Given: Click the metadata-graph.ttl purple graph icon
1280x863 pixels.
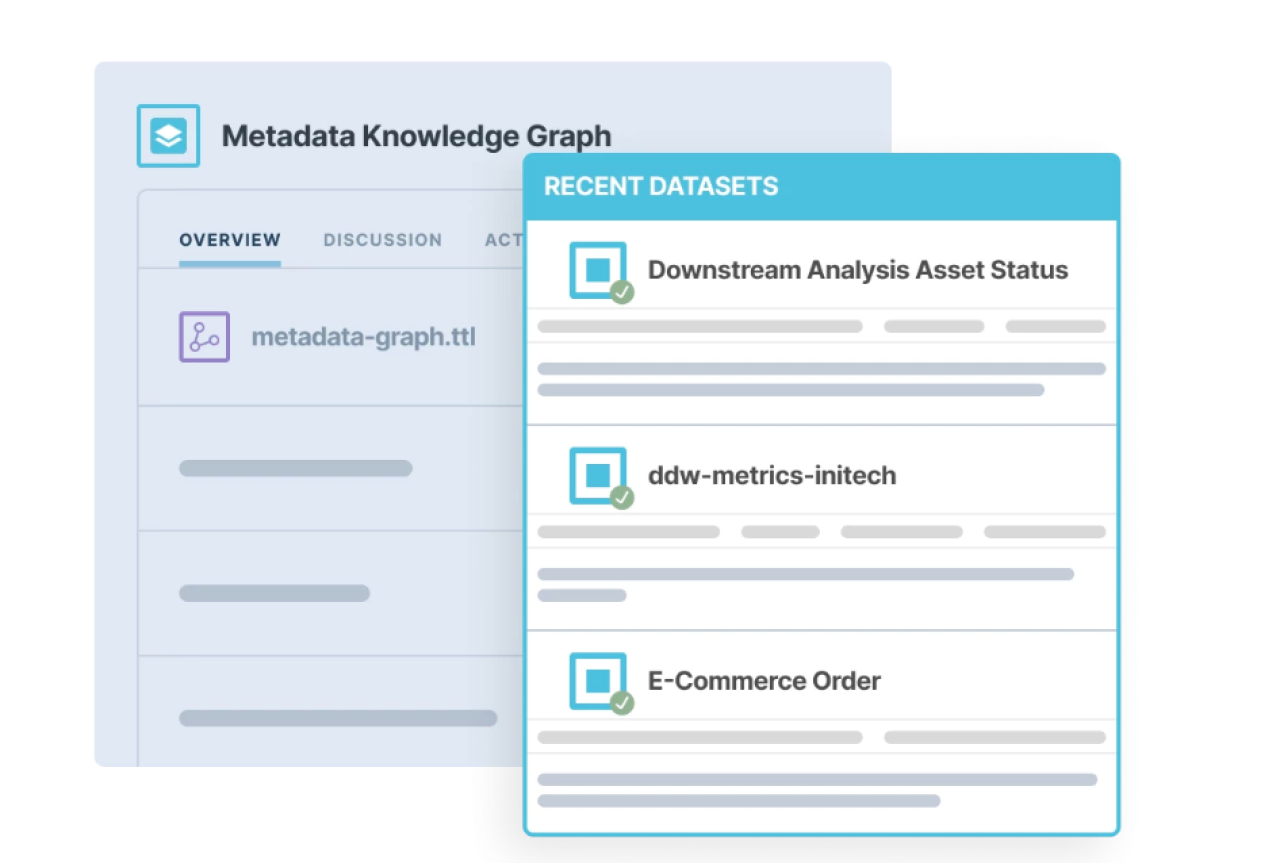Looking at the screenshot, I should [204, 337].
